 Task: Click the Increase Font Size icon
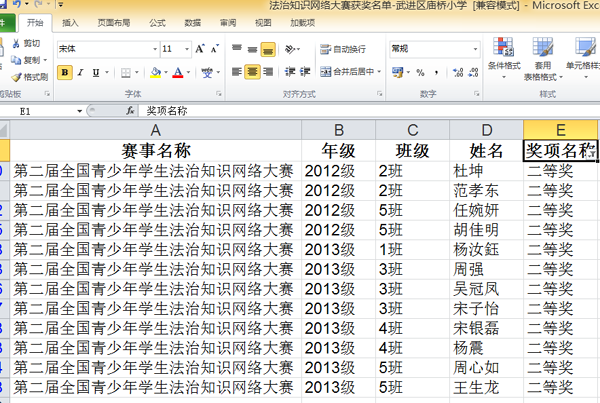pyautogui.click(x=201, y=48)
